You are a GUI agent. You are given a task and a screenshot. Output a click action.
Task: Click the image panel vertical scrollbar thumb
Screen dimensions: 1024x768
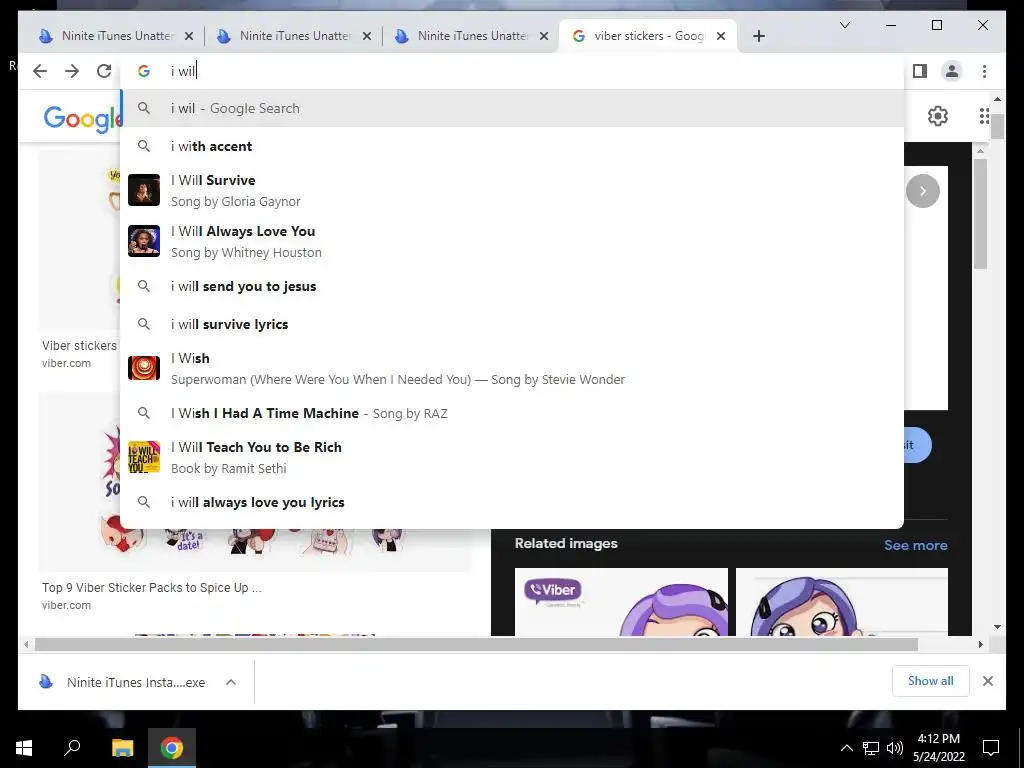[x=980, y=214]
